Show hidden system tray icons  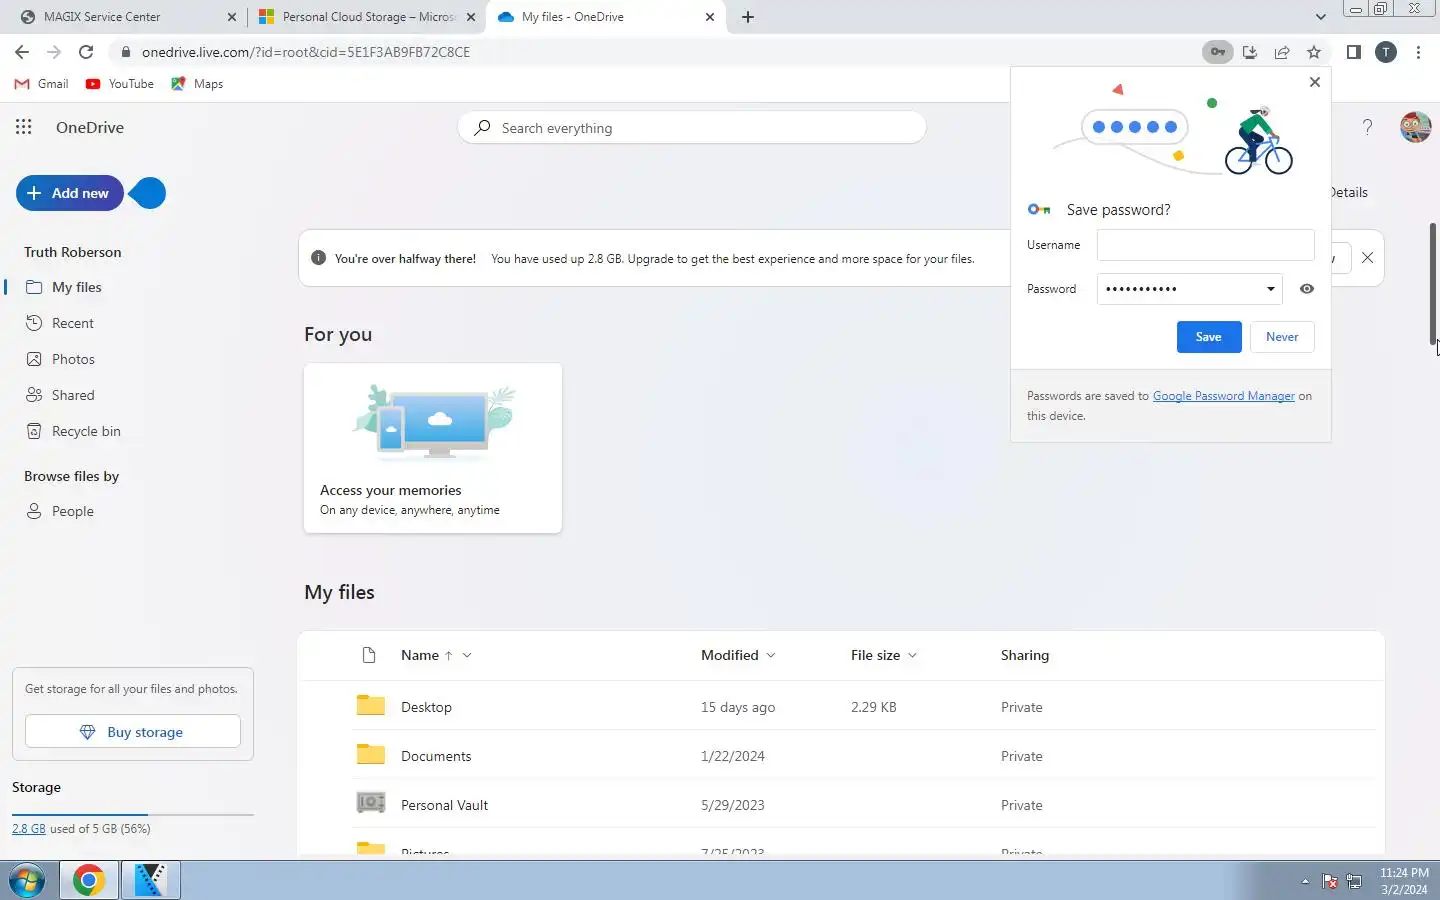(1305, 881)
